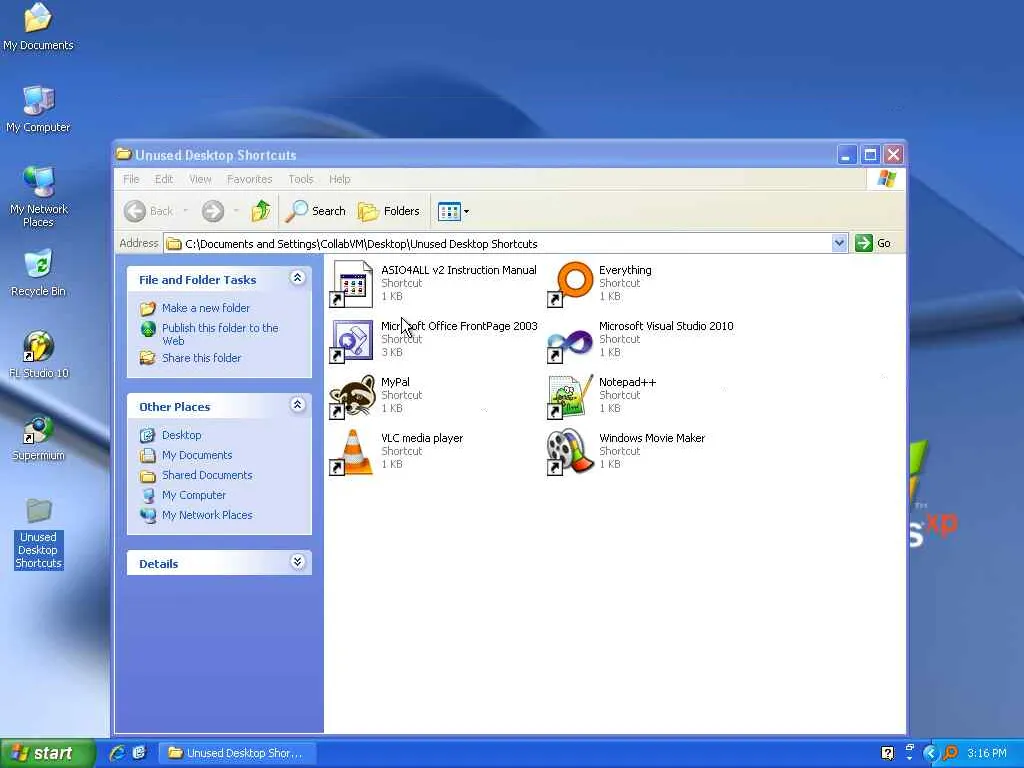Click the taskbar clock showing 3:16 PM

(987, 753)
